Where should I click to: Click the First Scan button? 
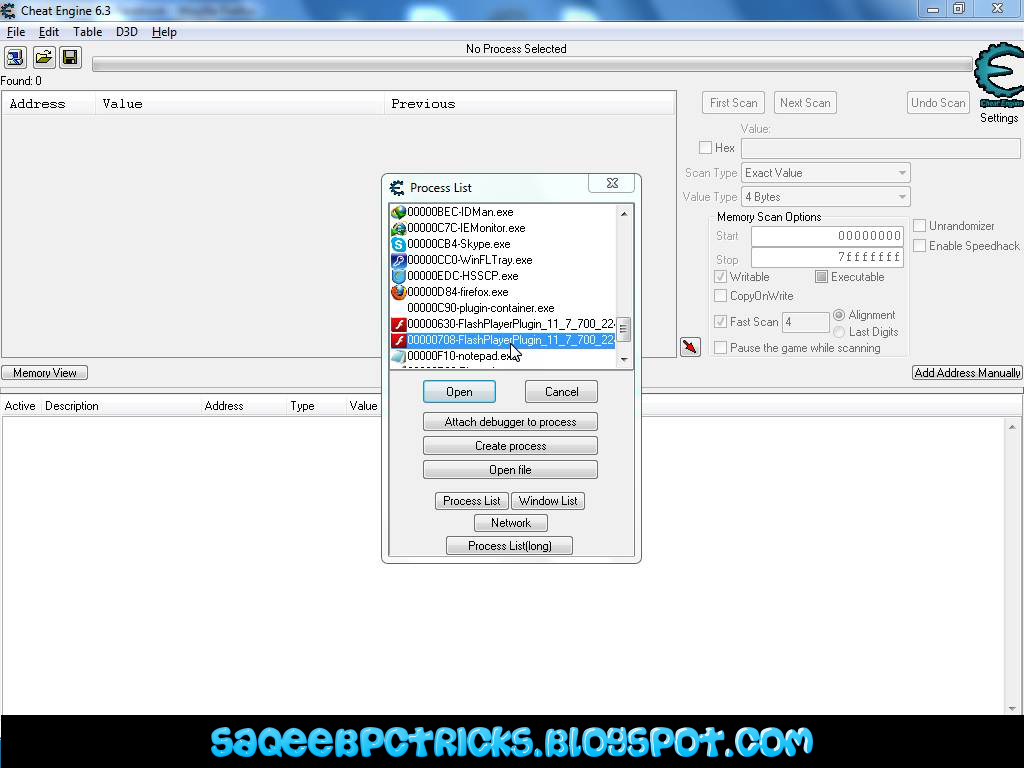point(733,103)
